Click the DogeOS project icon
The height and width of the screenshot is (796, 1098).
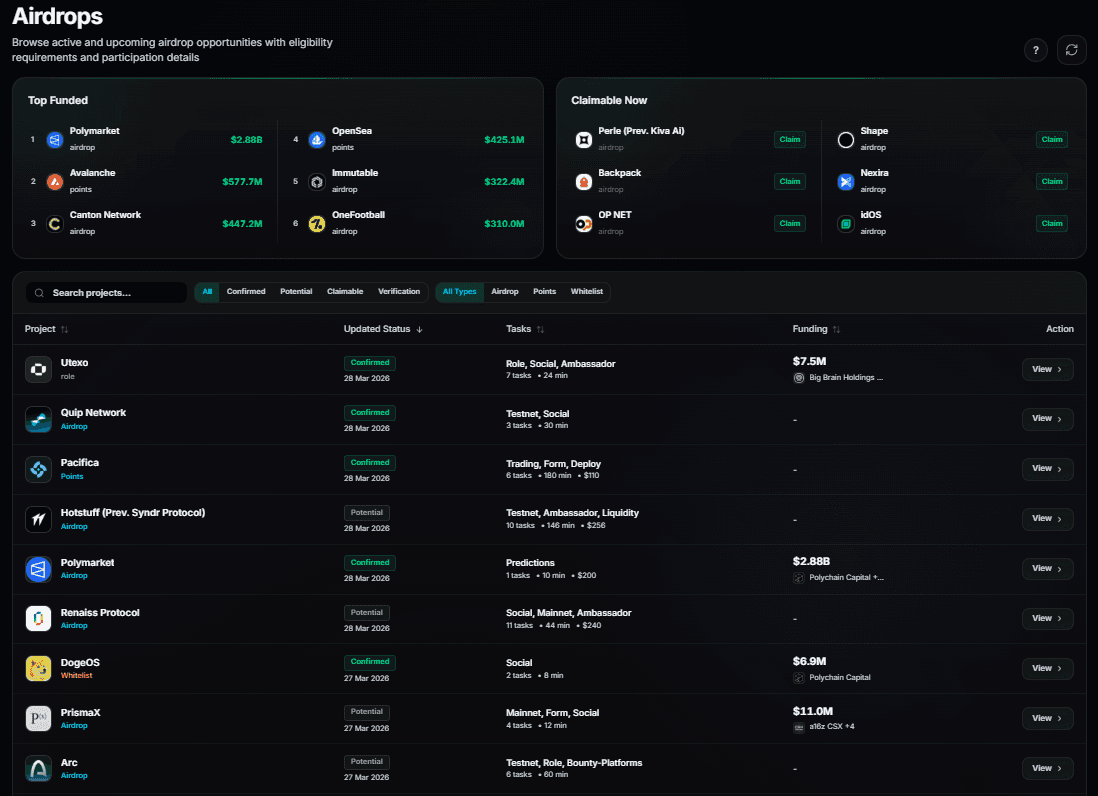click(x=39, y=669)
